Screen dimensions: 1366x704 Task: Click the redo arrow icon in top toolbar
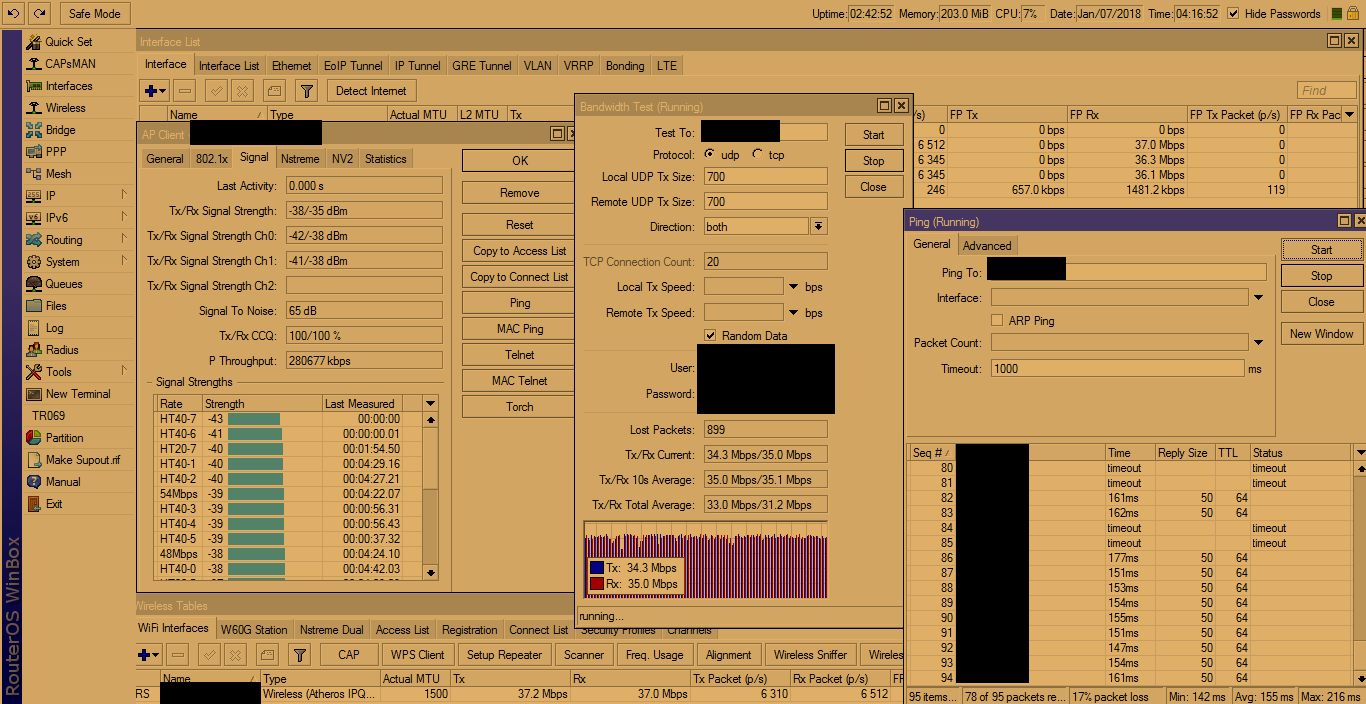(x=39, y=13)
